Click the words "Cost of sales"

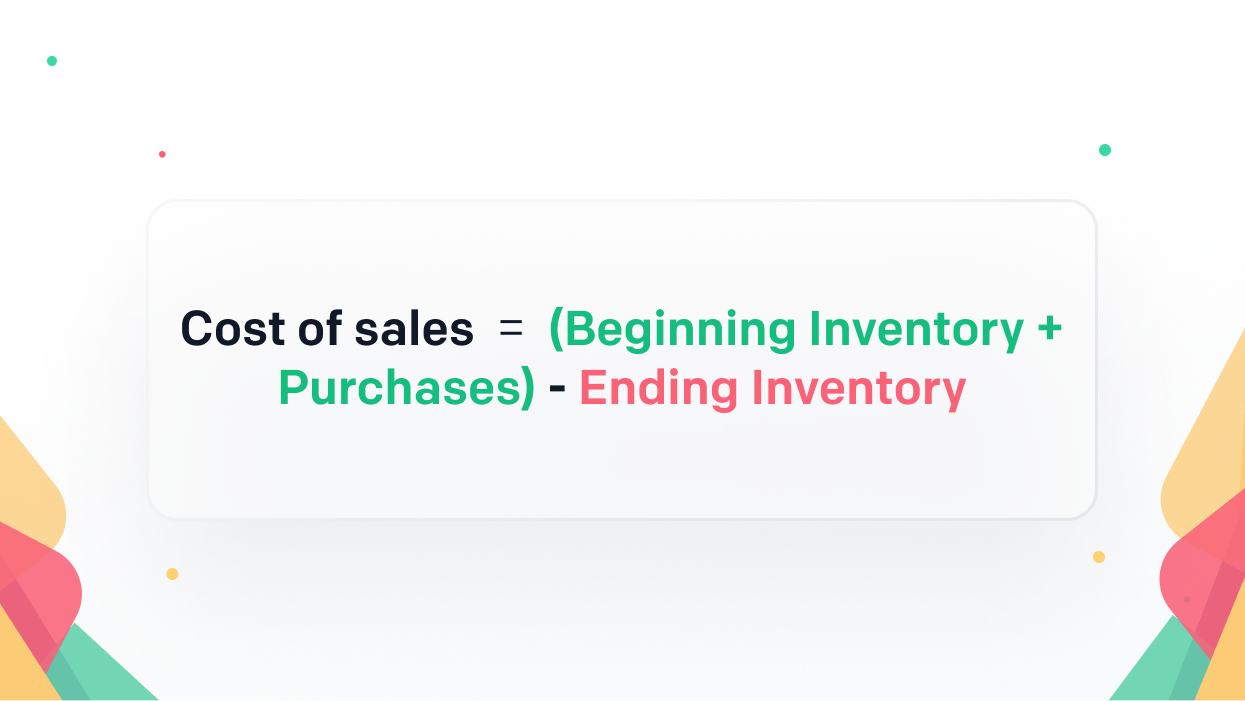coord(327,329)
